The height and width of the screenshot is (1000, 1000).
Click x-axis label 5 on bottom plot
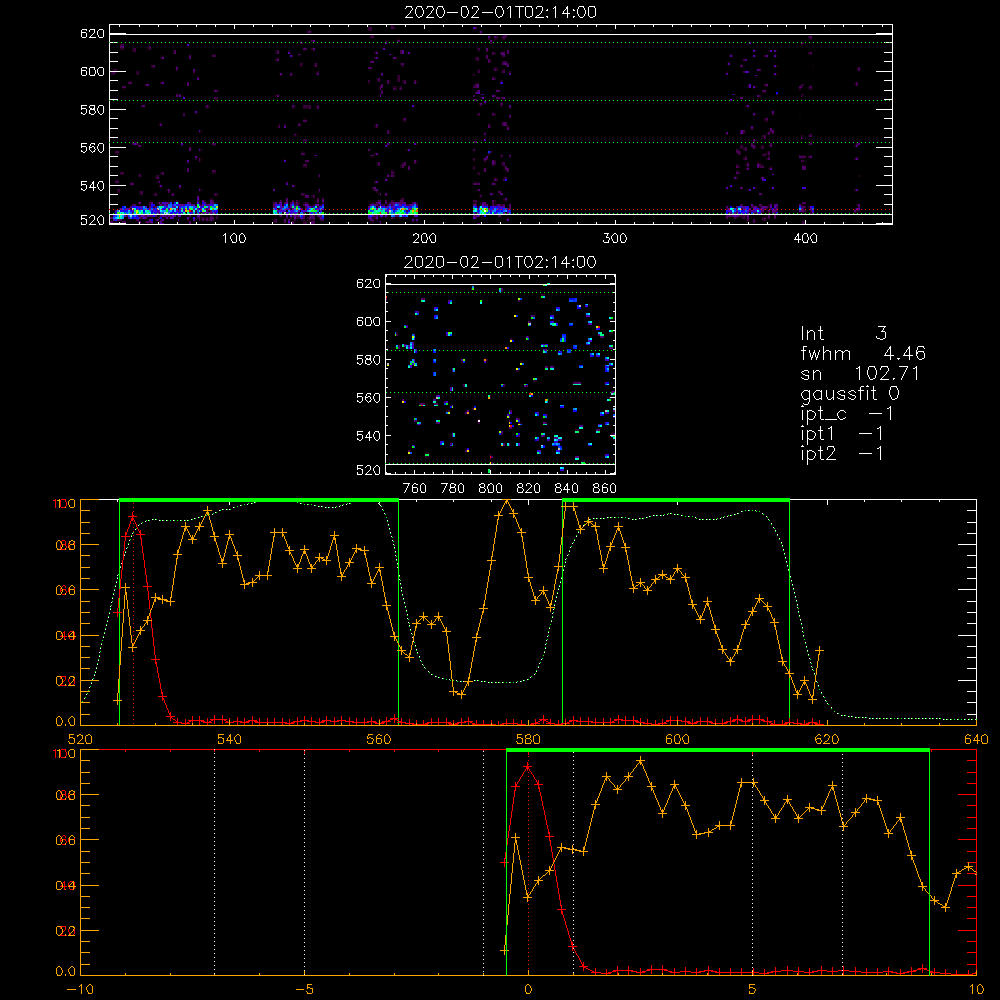(752, 989)
